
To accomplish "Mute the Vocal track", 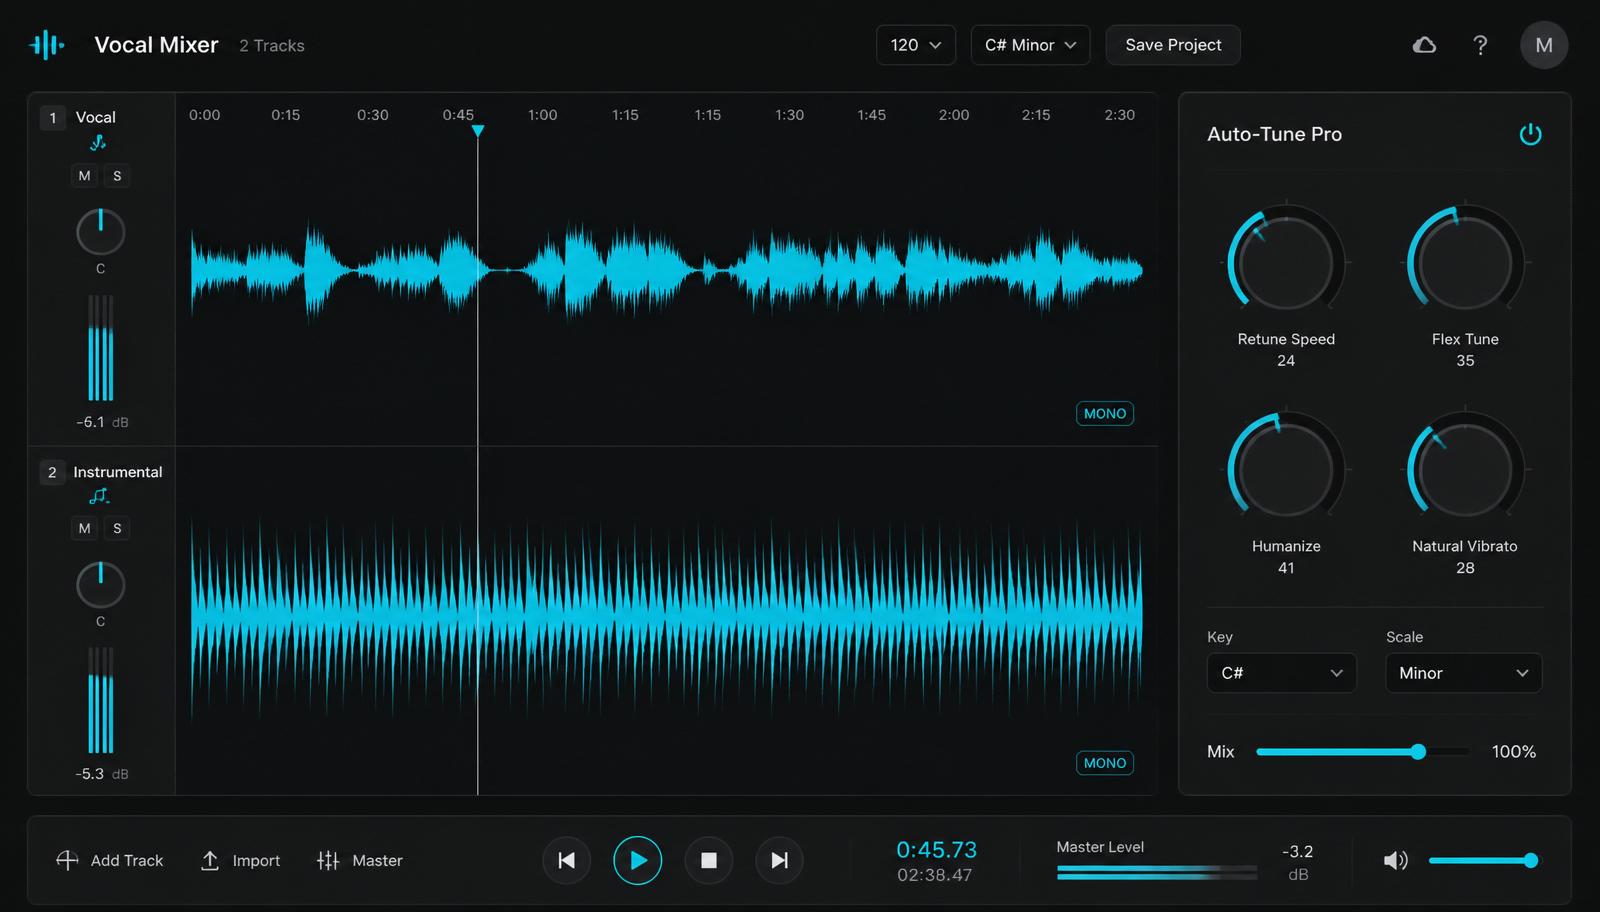I will 84,176.
